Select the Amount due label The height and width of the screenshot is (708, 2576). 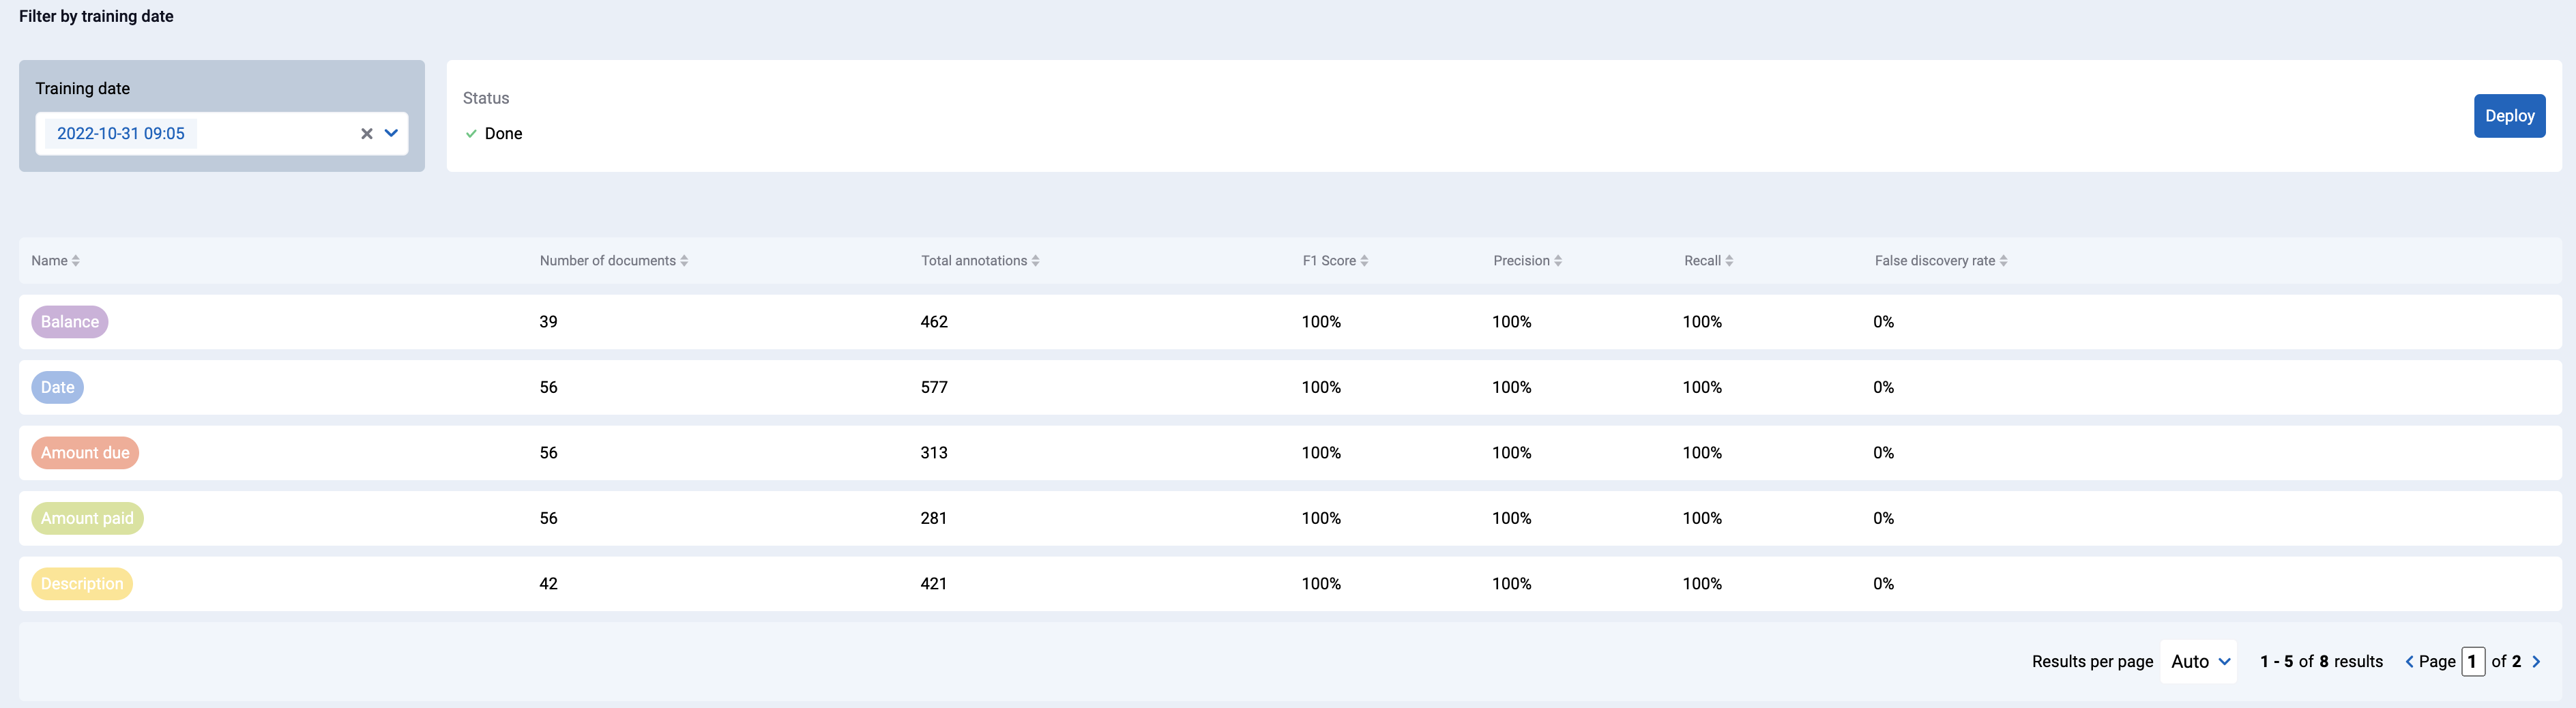click(x=85, y=453)
